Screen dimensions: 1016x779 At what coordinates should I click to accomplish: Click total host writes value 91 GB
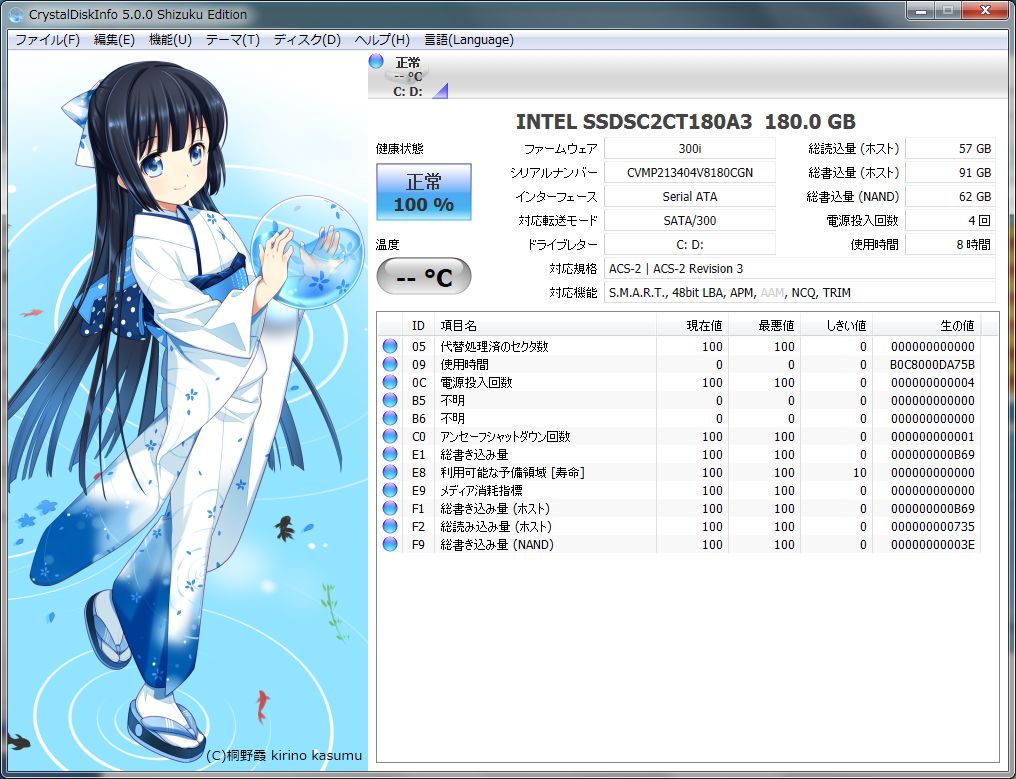(950, 172)
